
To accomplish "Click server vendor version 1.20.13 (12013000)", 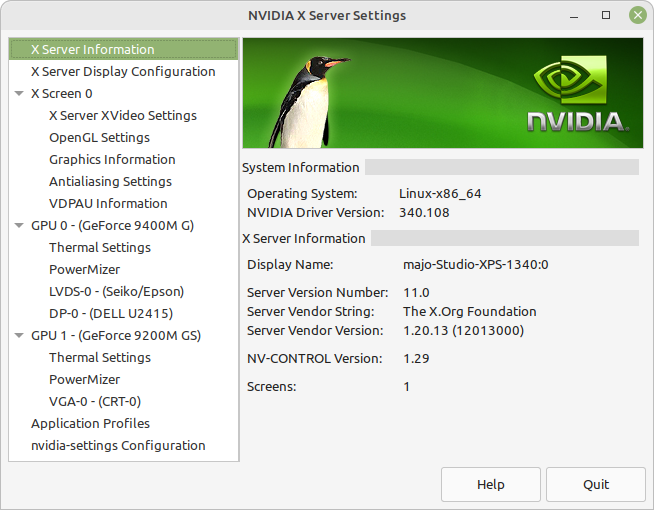I will [x=463, y=331].
